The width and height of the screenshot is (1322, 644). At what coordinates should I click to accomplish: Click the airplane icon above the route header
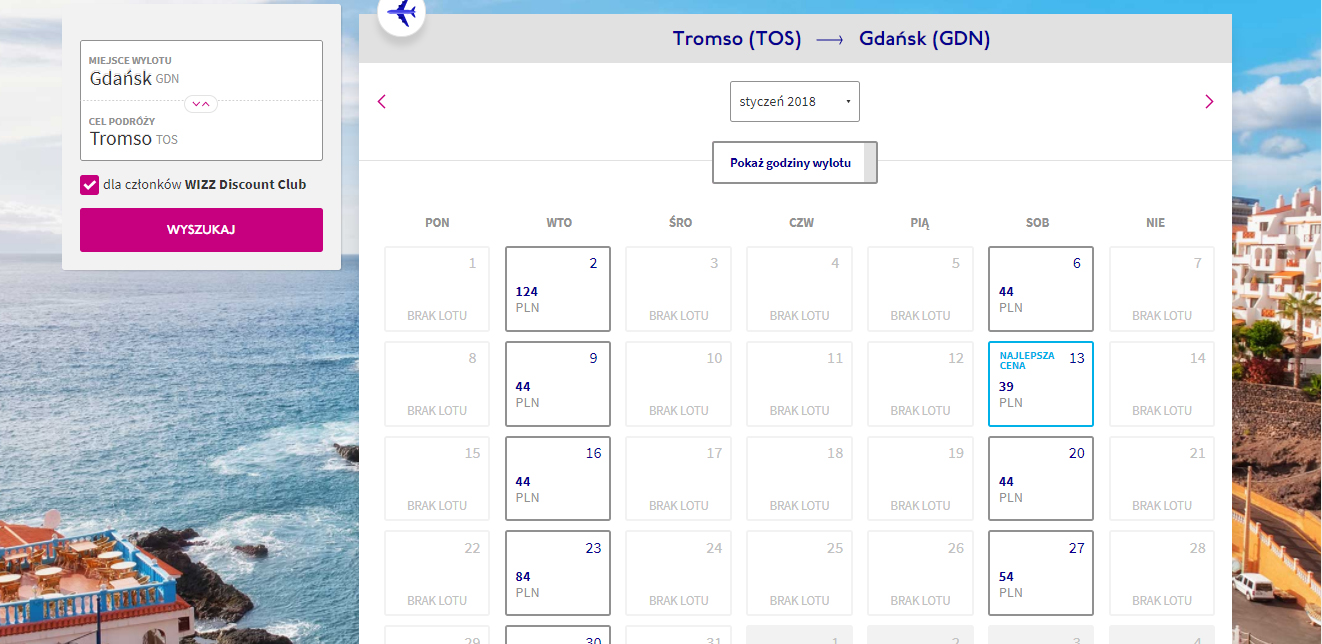pos(401,13)
